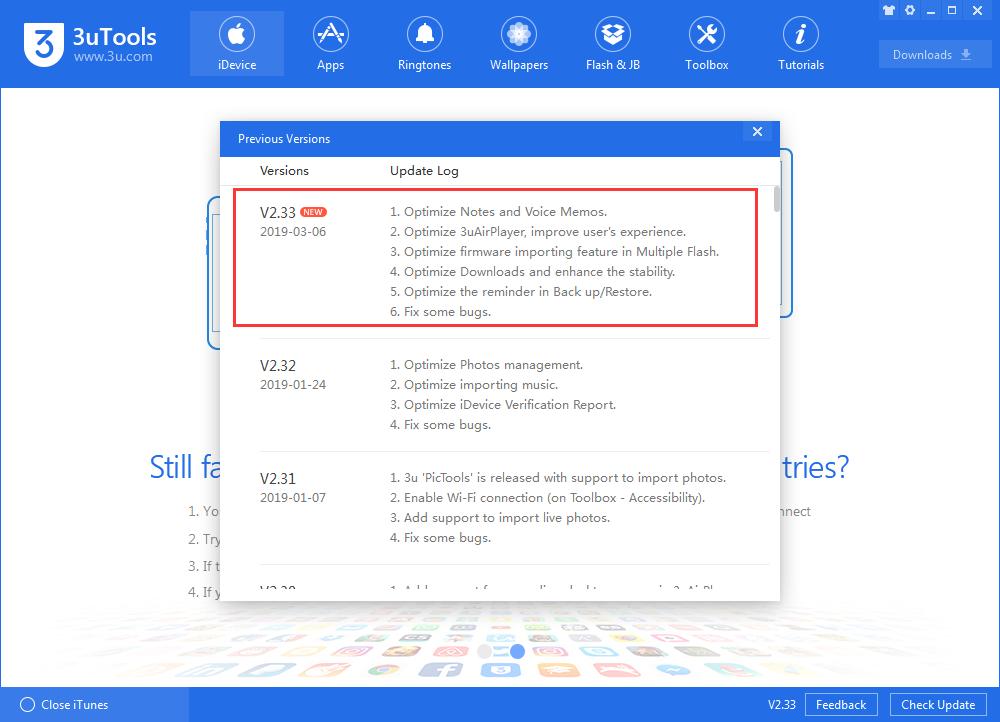
Task: Click the date 2019-01-07
Action: [293, 497]
